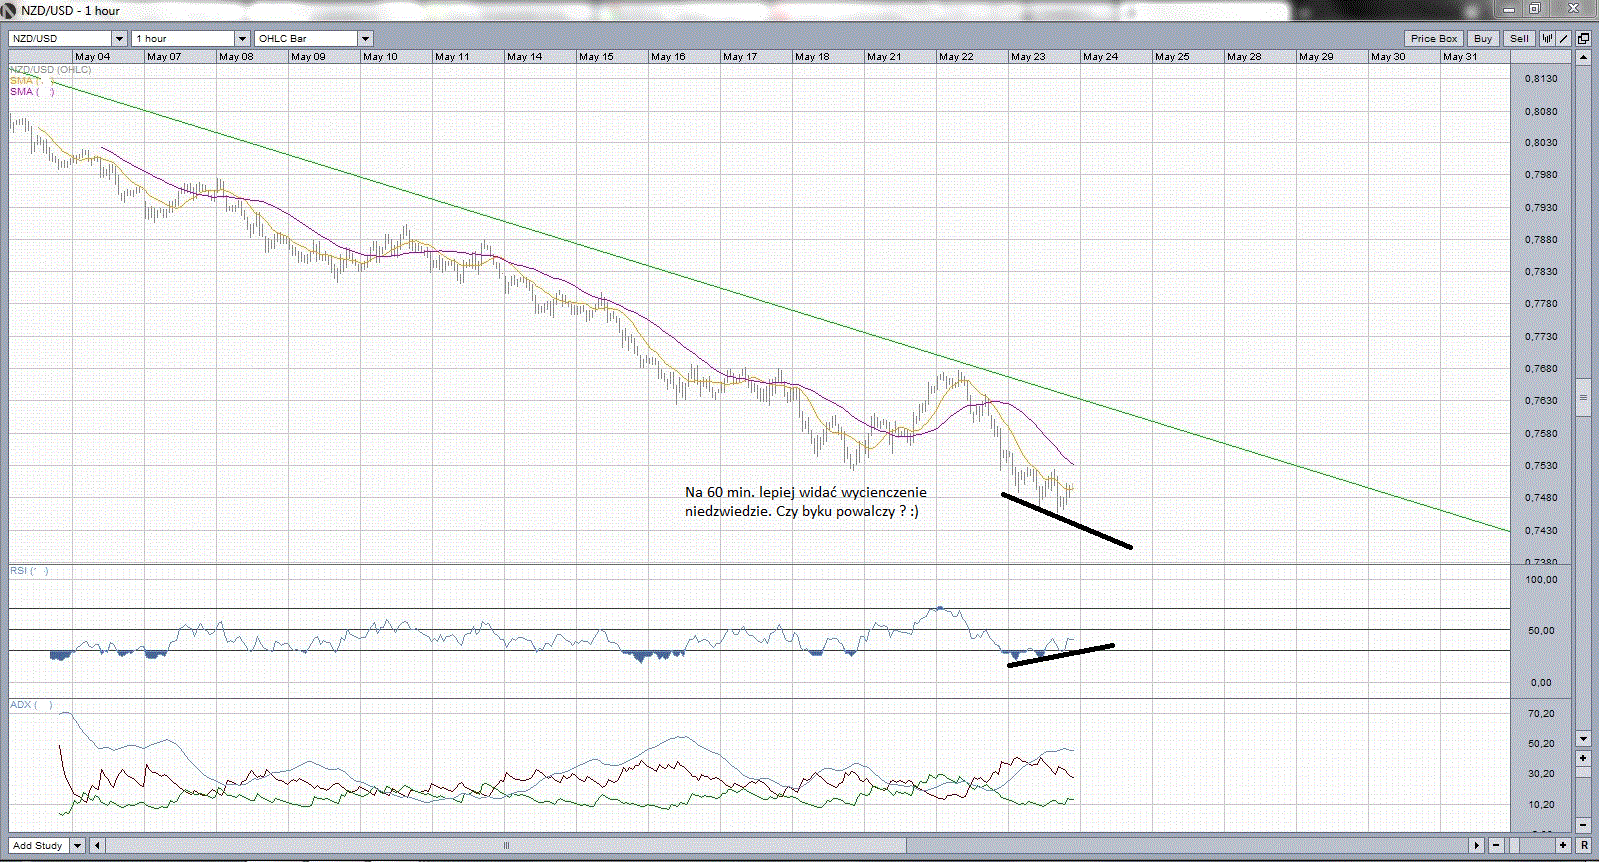The height and width of the screenshot is (862, 1599).
Task: Zoom in vertically with right-side plus button
Action: point(1583,758)
